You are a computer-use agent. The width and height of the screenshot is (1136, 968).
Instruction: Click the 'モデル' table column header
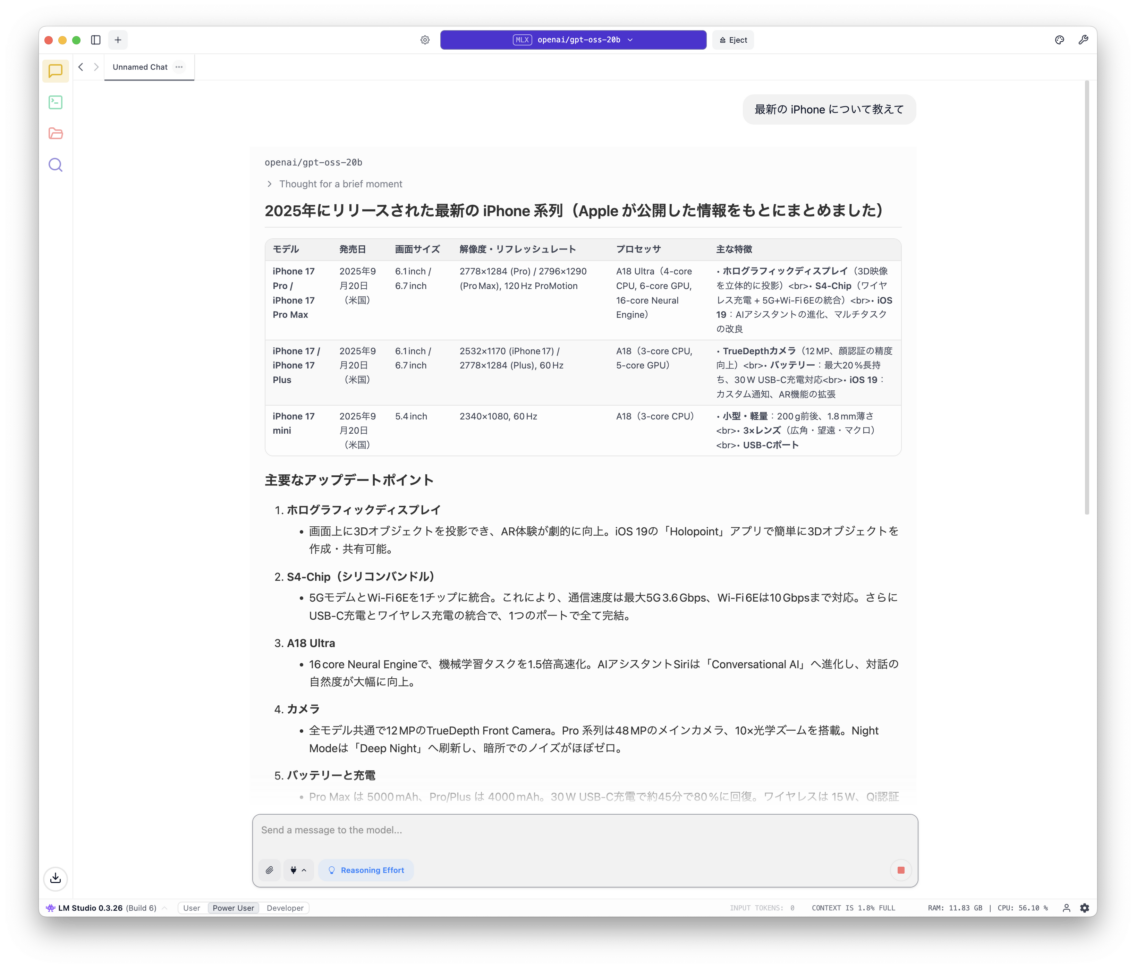pyautogui.click(x=285, y=249)
